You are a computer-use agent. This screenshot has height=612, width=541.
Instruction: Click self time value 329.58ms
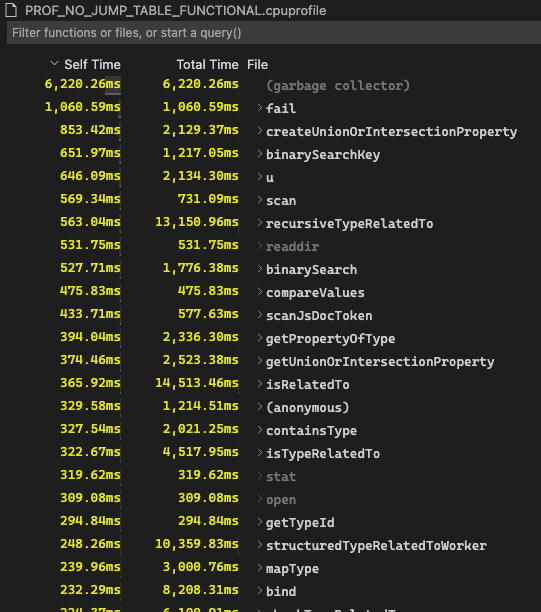click(90, 406)
